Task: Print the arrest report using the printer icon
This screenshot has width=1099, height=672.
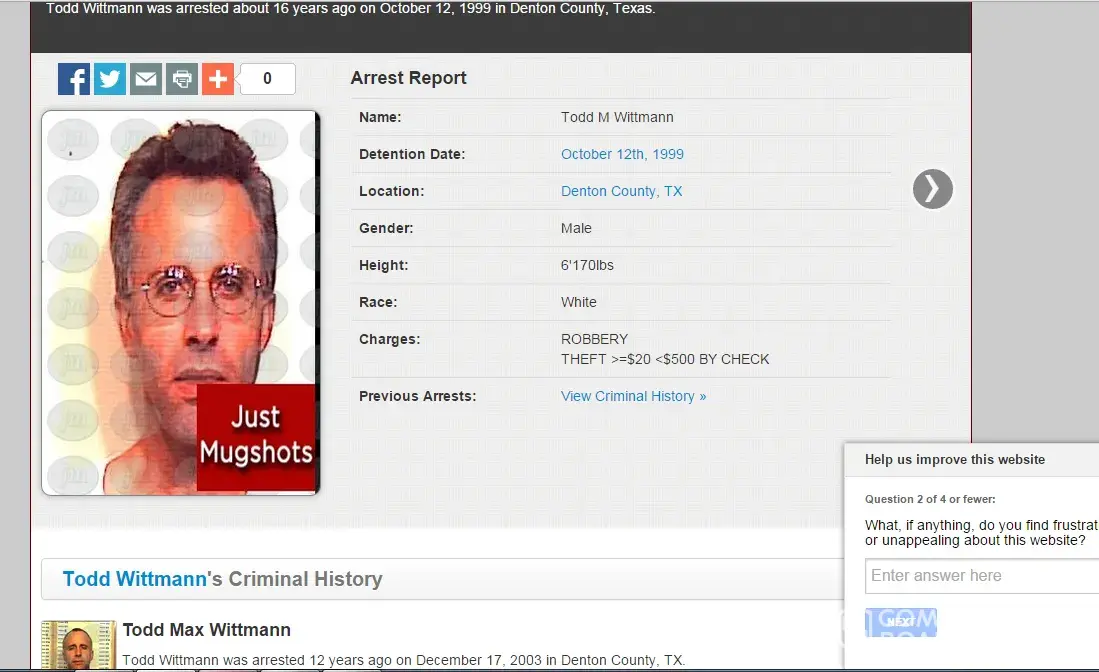Action: tap(182, 79)
